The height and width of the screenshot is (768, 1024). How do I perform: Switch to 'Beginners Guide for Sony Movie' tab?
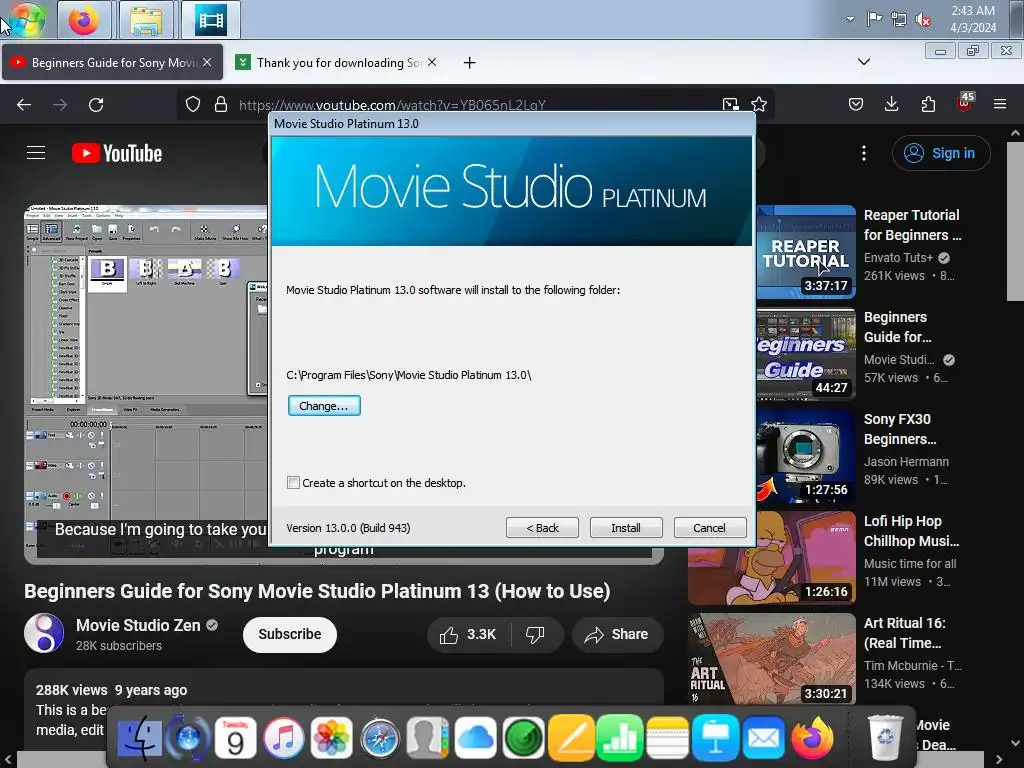tap(112, 63)
